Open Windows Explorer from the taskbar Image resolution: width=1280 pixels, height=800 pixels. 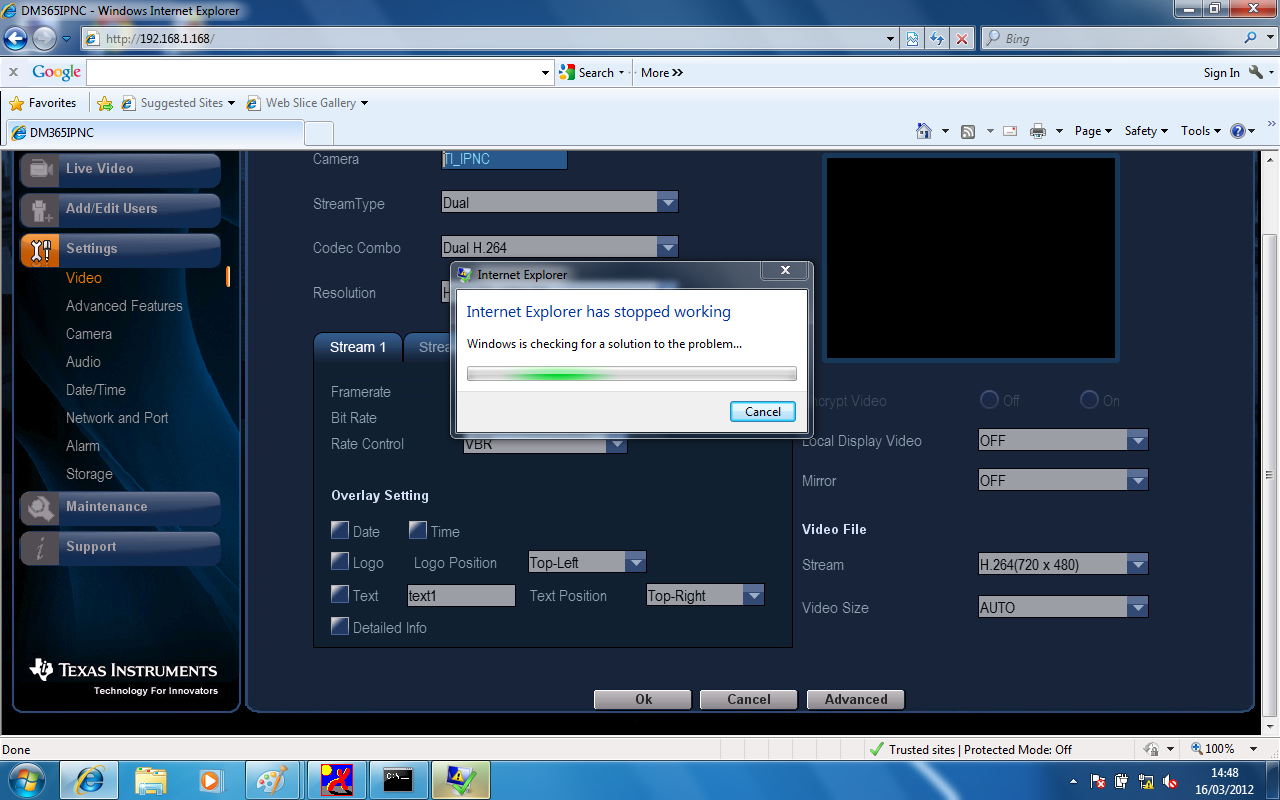pos(151,779)
